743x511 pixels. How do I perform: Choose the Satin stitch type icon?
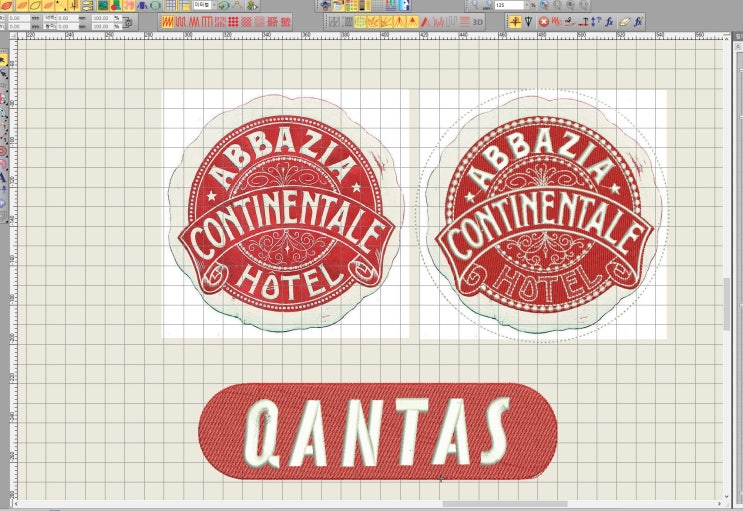pyautogui.click(x=167, y=22)
